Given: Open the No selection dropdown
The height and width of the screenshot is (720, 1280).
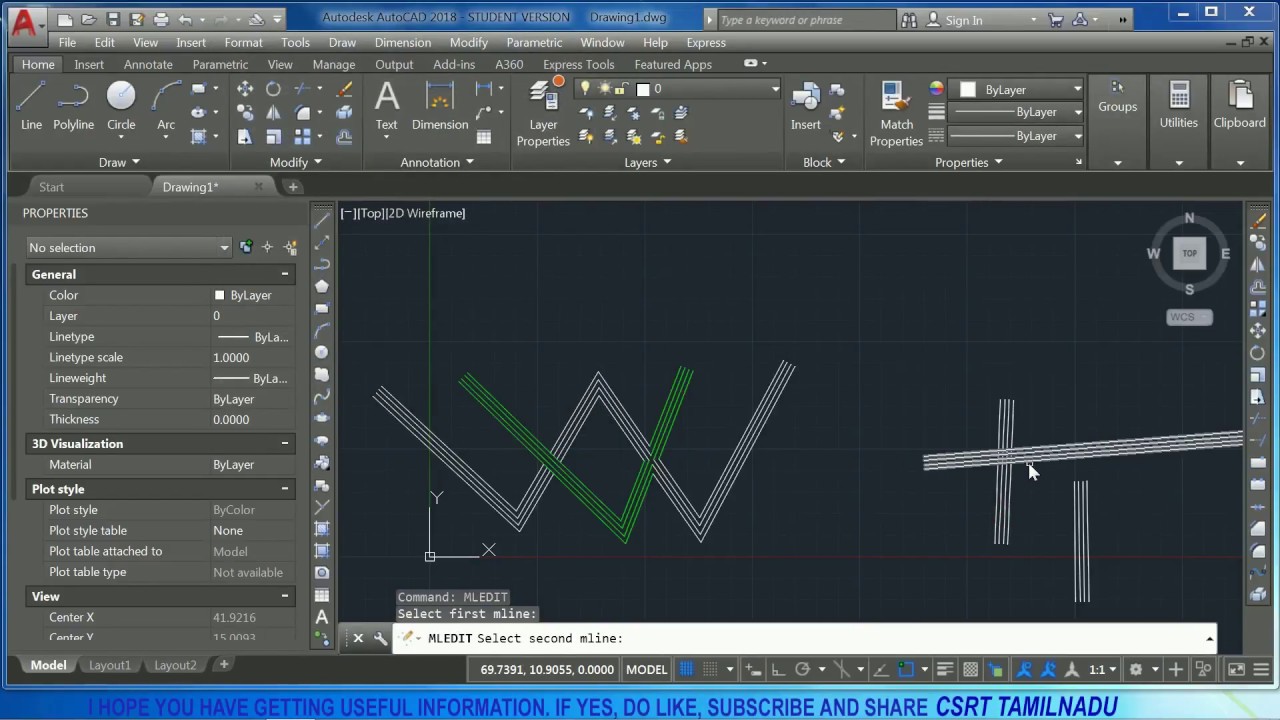Looking at the screenshot, I should pyautogui.click(x=128, y=247).
